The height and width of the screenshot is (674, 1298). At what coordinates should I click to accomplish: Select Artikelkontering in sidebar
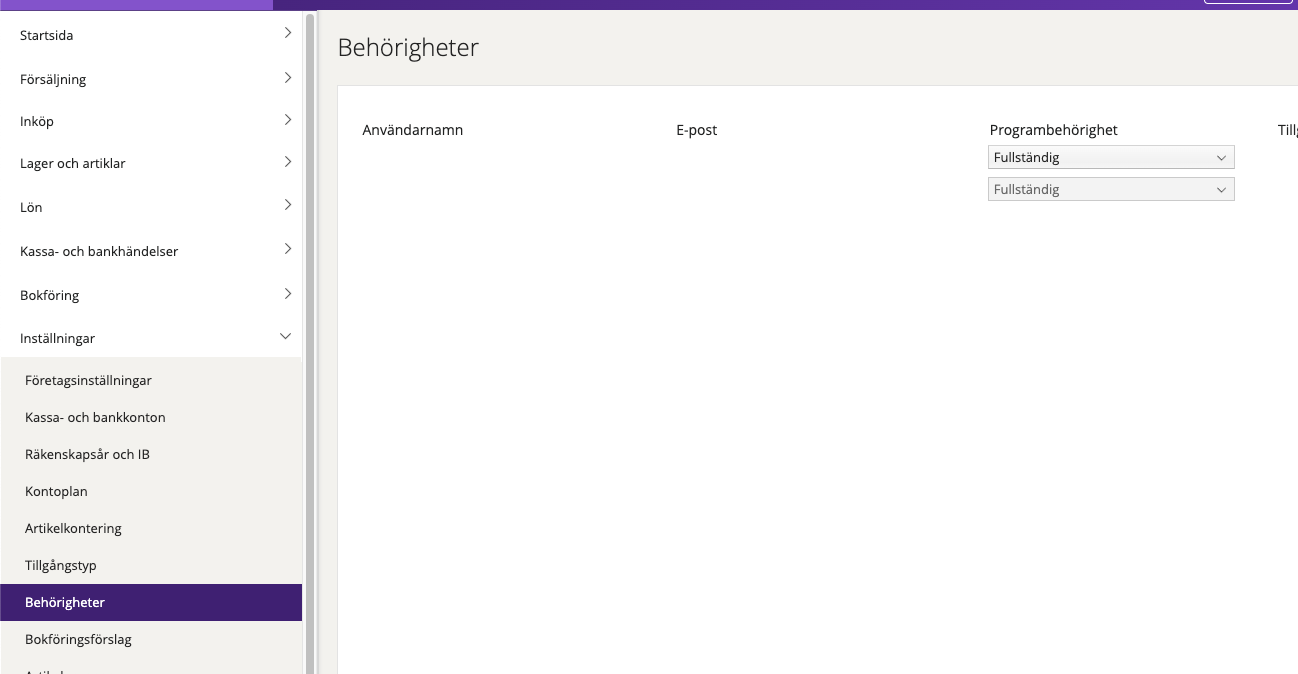point(73,528)
